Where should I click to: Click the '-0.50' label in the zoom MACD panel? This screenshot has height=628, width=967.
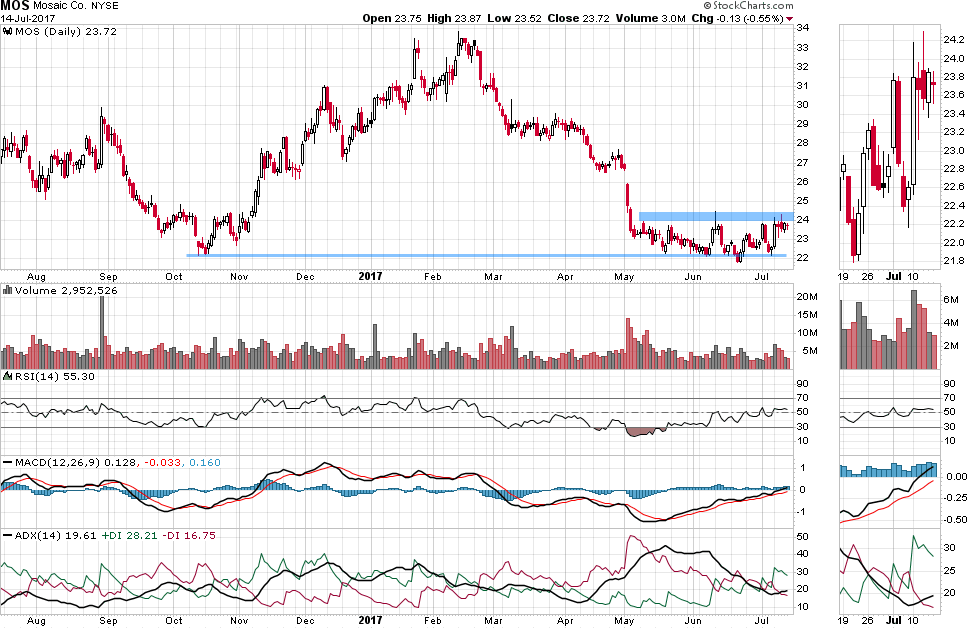(955, 519)
